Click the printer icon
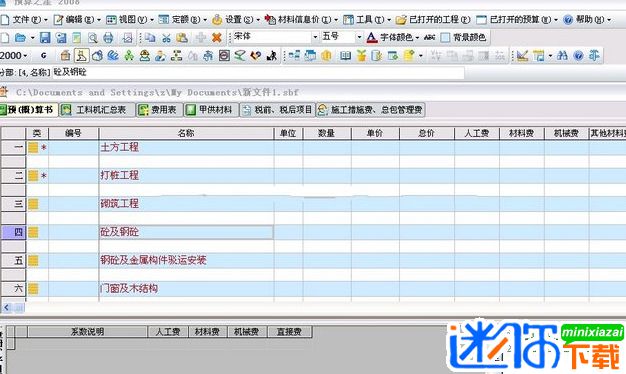Image resolution: width=626 pixels, height=374 pixels. 108,38
